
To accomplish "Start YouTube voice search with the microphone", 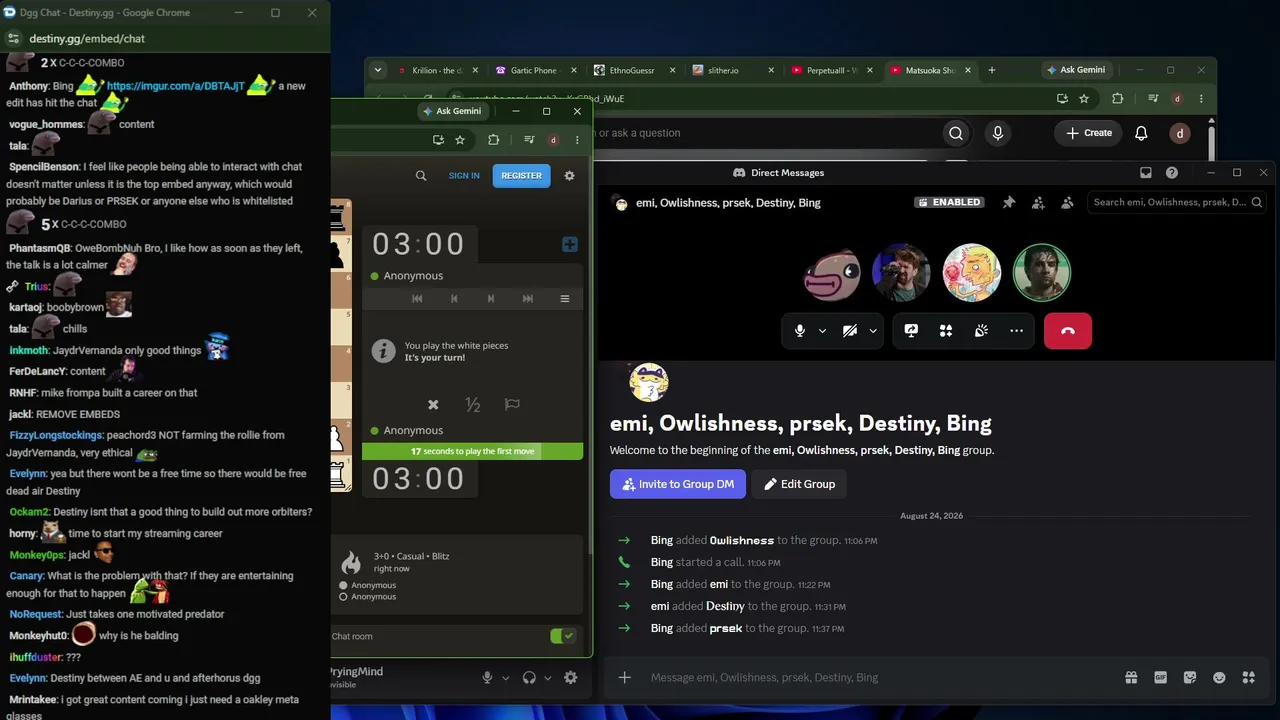I will [x=997, y=133].
